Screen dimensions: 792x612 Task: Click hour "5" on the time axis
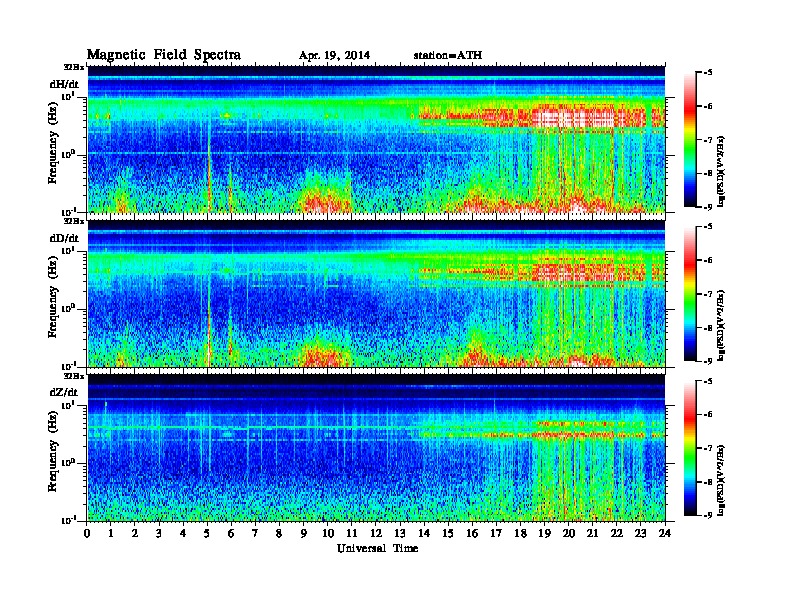coord(207,533)
